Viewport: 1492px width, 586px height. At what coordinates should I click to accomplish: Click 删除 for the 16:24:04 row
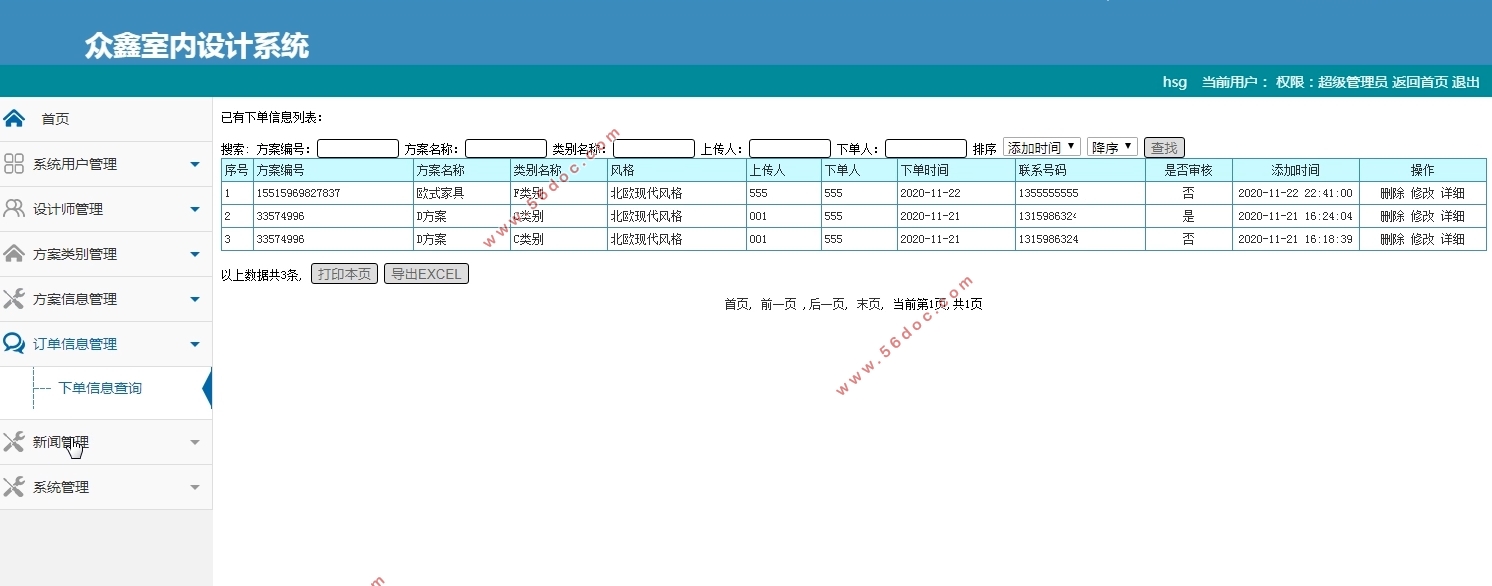click(1392, 216)
